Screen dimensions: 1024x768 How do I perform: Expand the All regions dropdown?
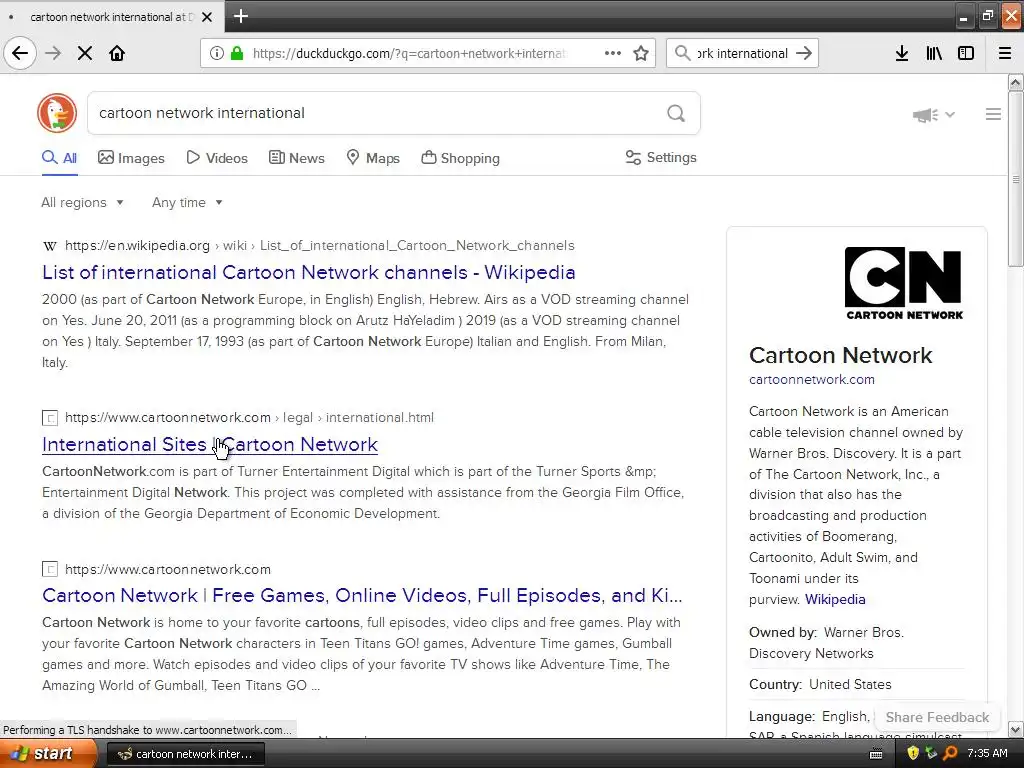(x=82, y=202)
